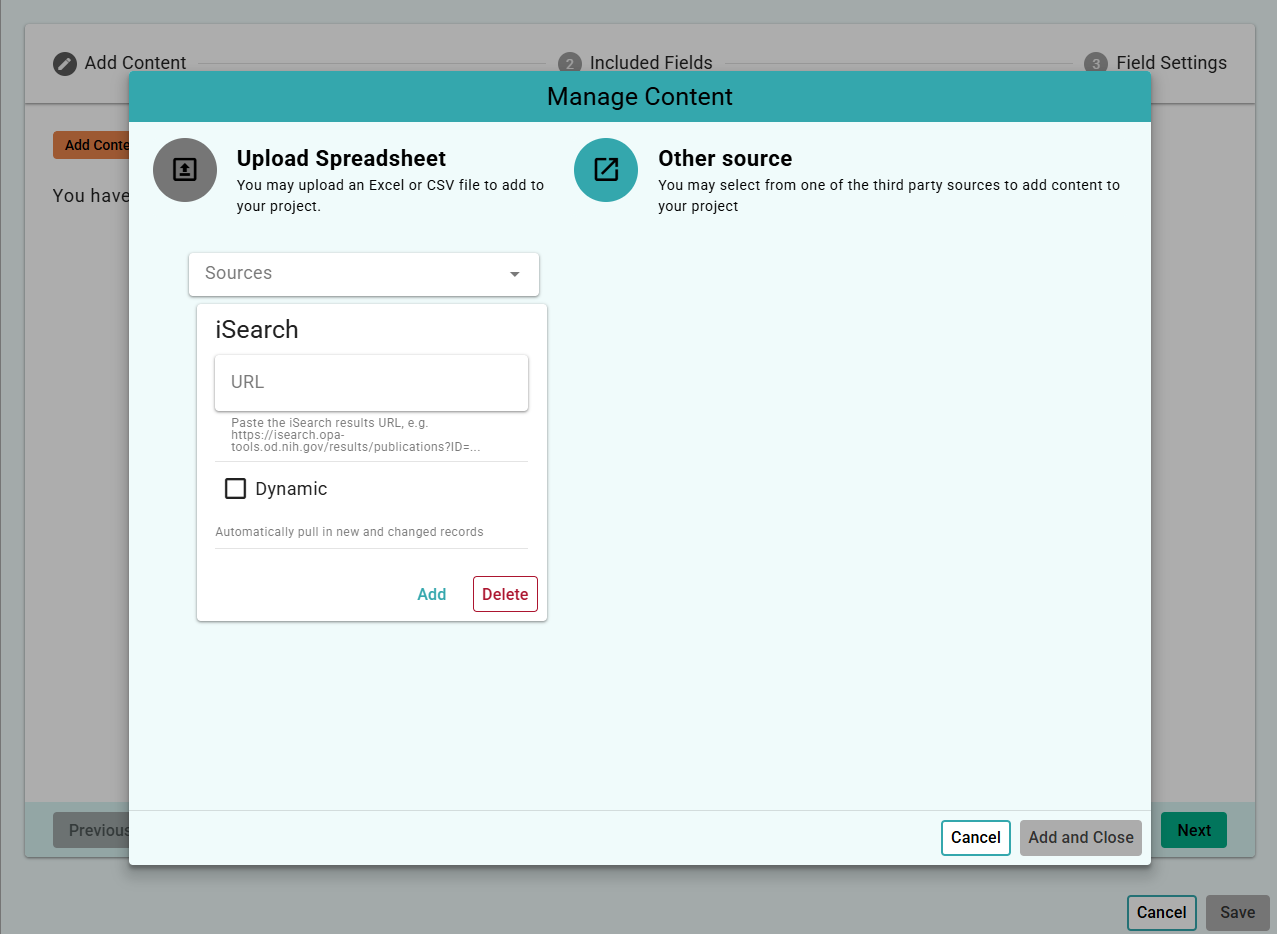Click Add in the iSearch card
The width and height of the screenshot is (1277, 934).
[x=431, y=594]
